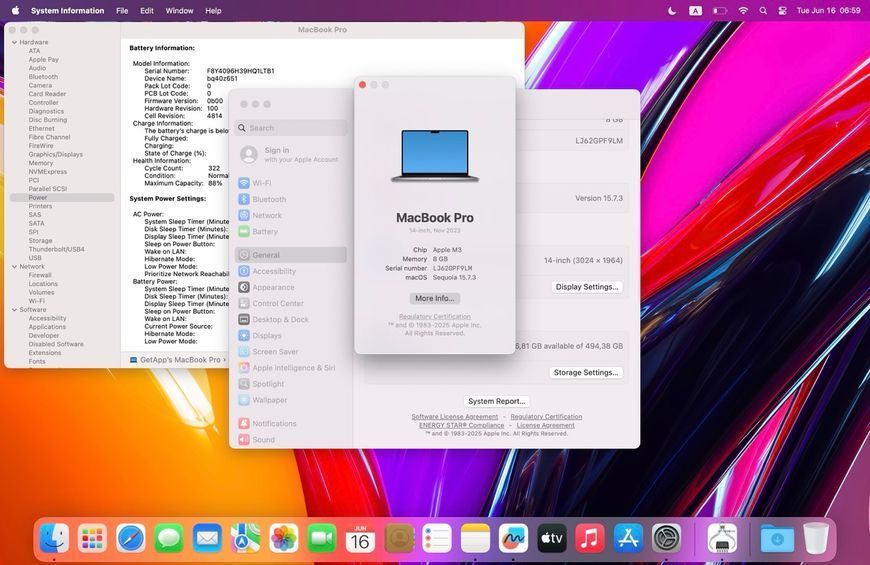Open the input source menu icon
Screen dimensions: 870x565
(695, 11)
